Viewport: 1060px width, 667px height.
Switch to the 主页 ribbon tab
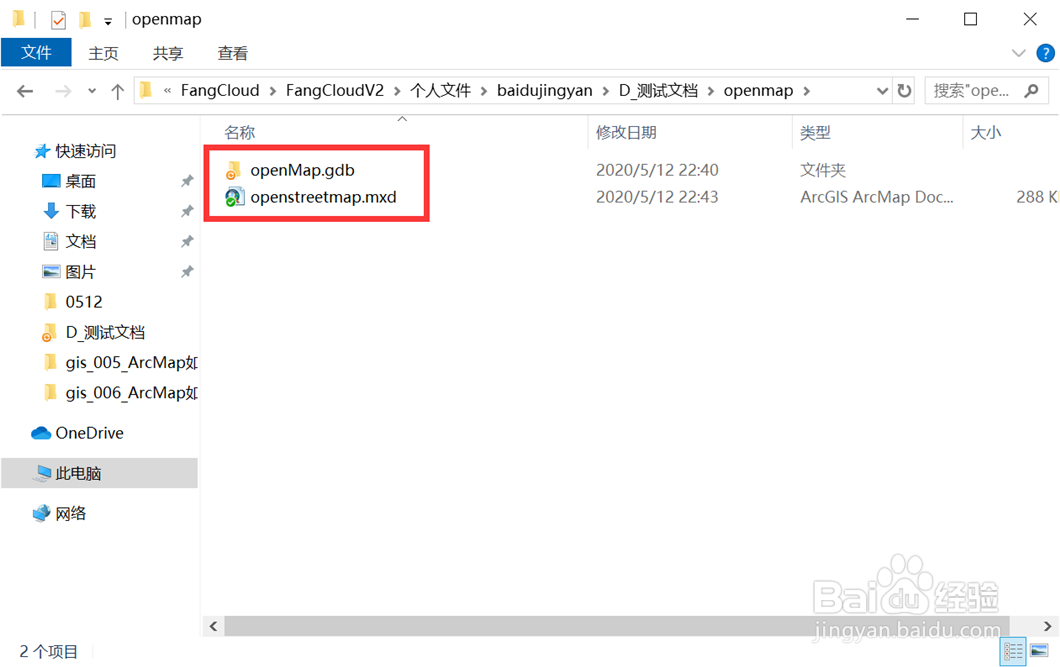(103, 53)
